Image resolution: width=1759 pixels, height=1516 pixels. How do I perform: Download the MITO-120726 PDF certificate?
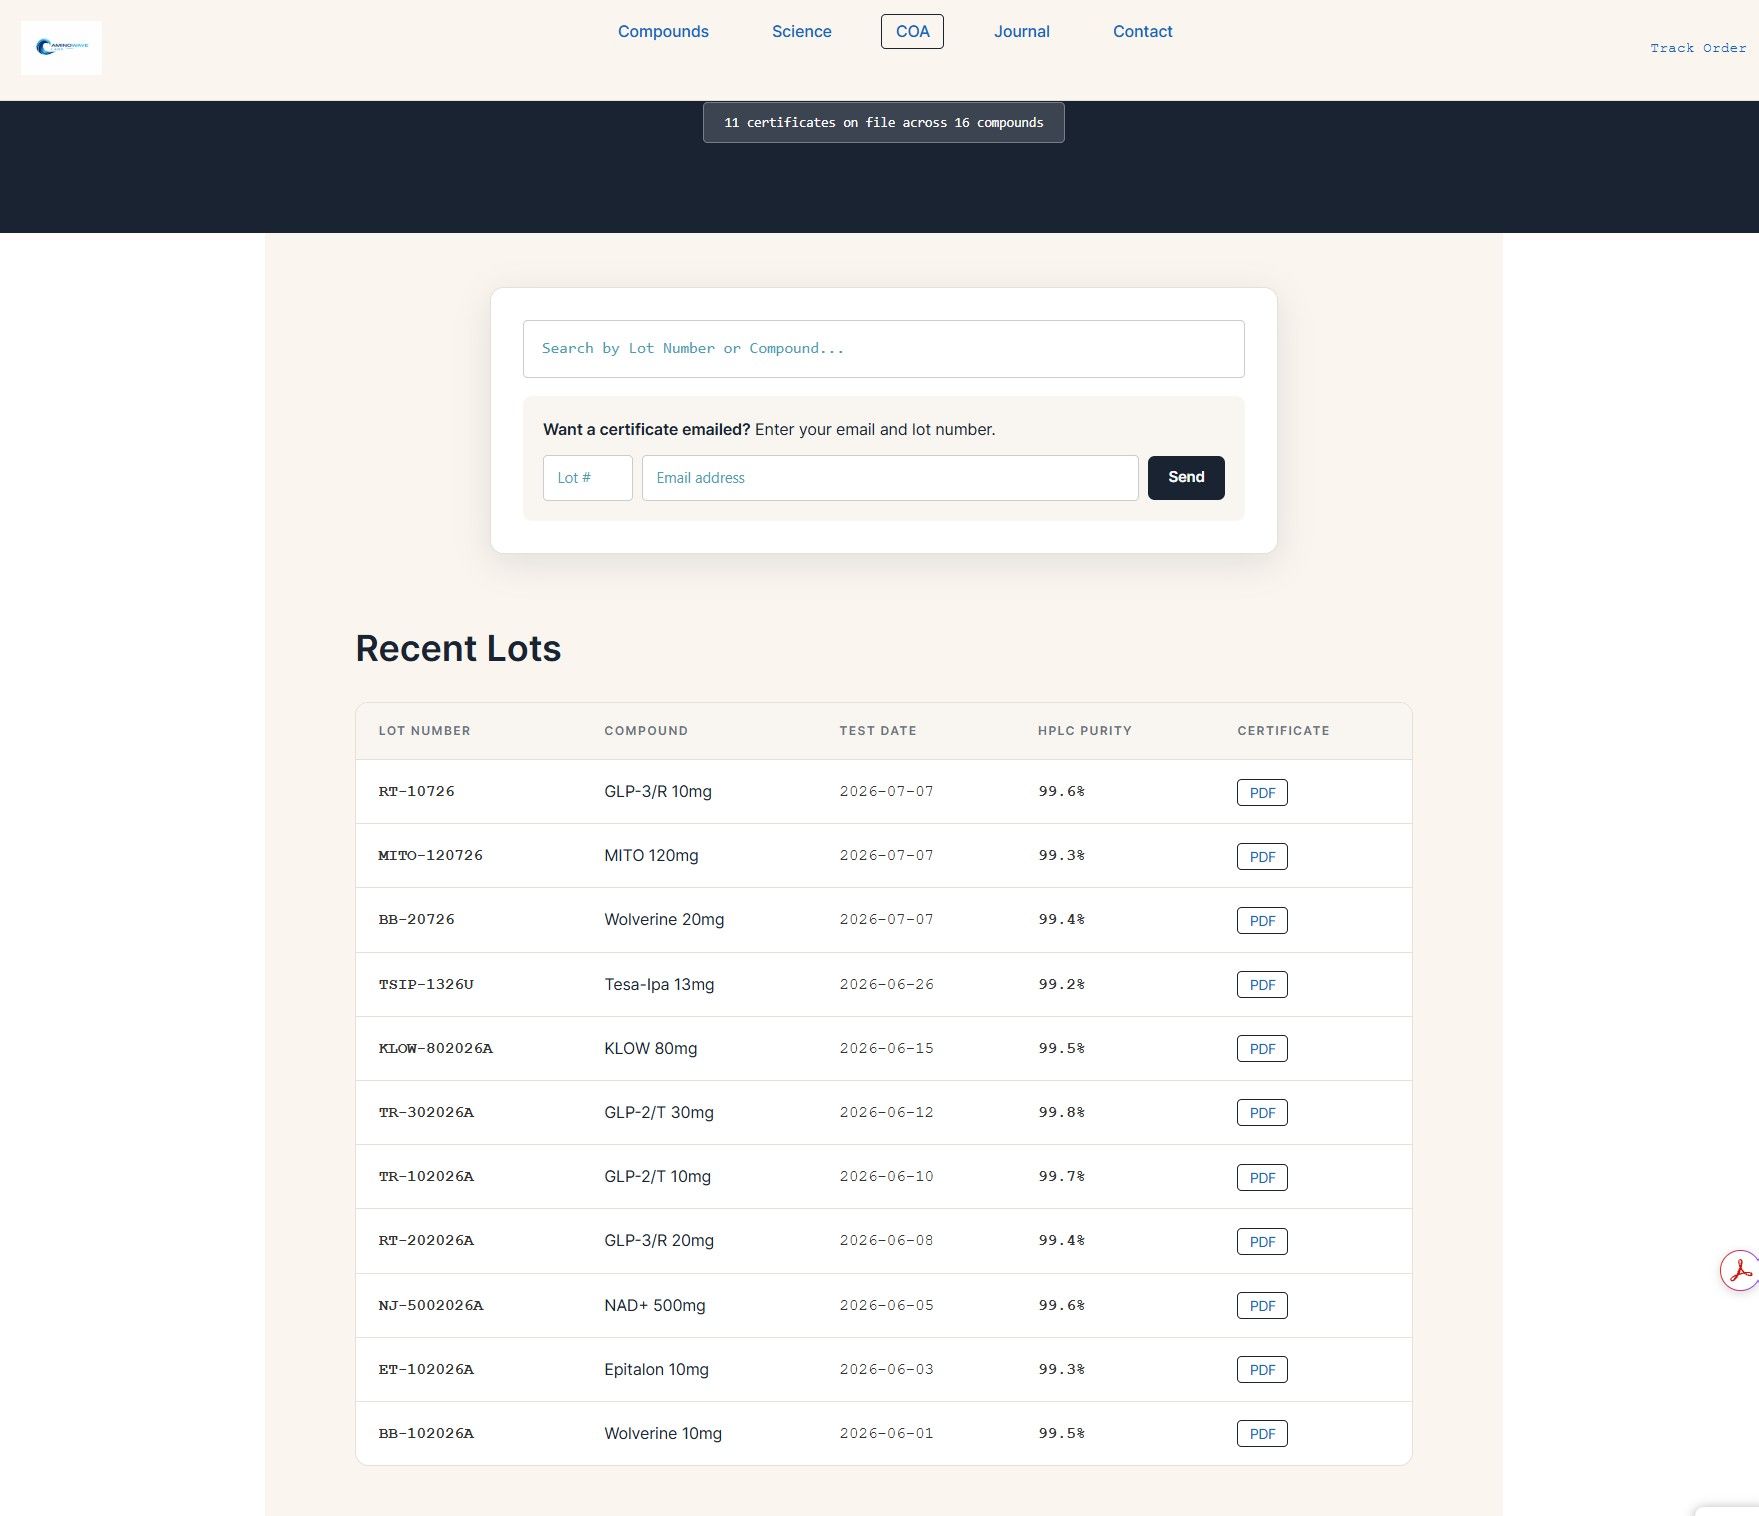[1262, 856]
